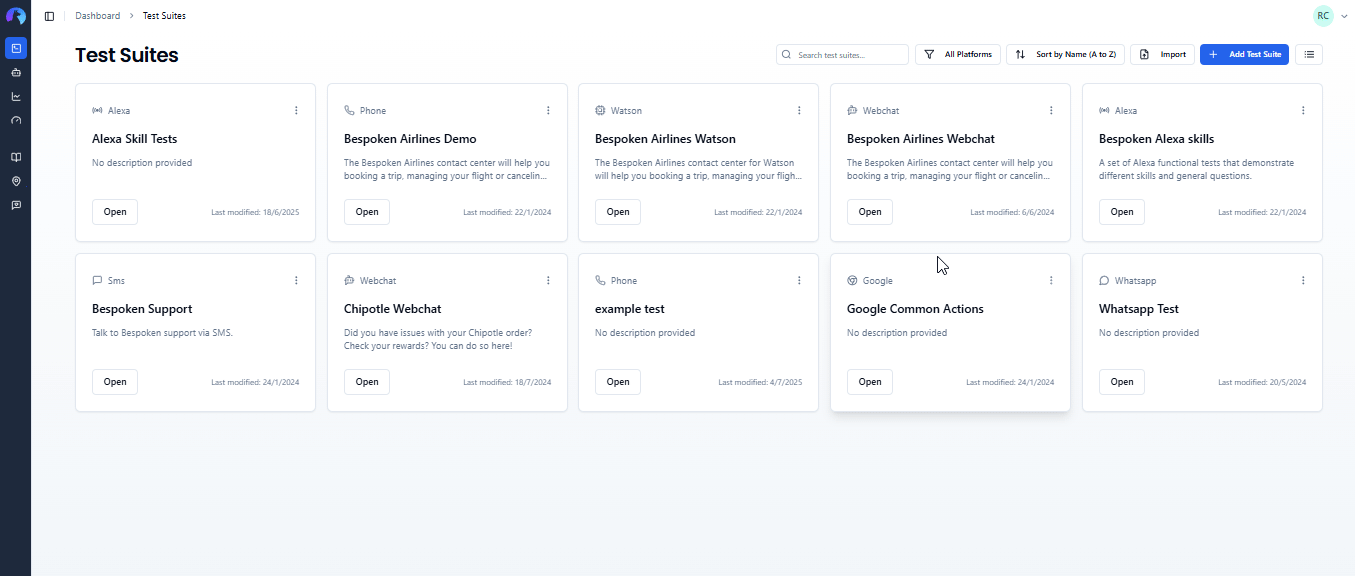The height and width of the screenshot is (576, 1355).
Task: Click the Alexa Skill Tests card title
Action: pos(134,139)
